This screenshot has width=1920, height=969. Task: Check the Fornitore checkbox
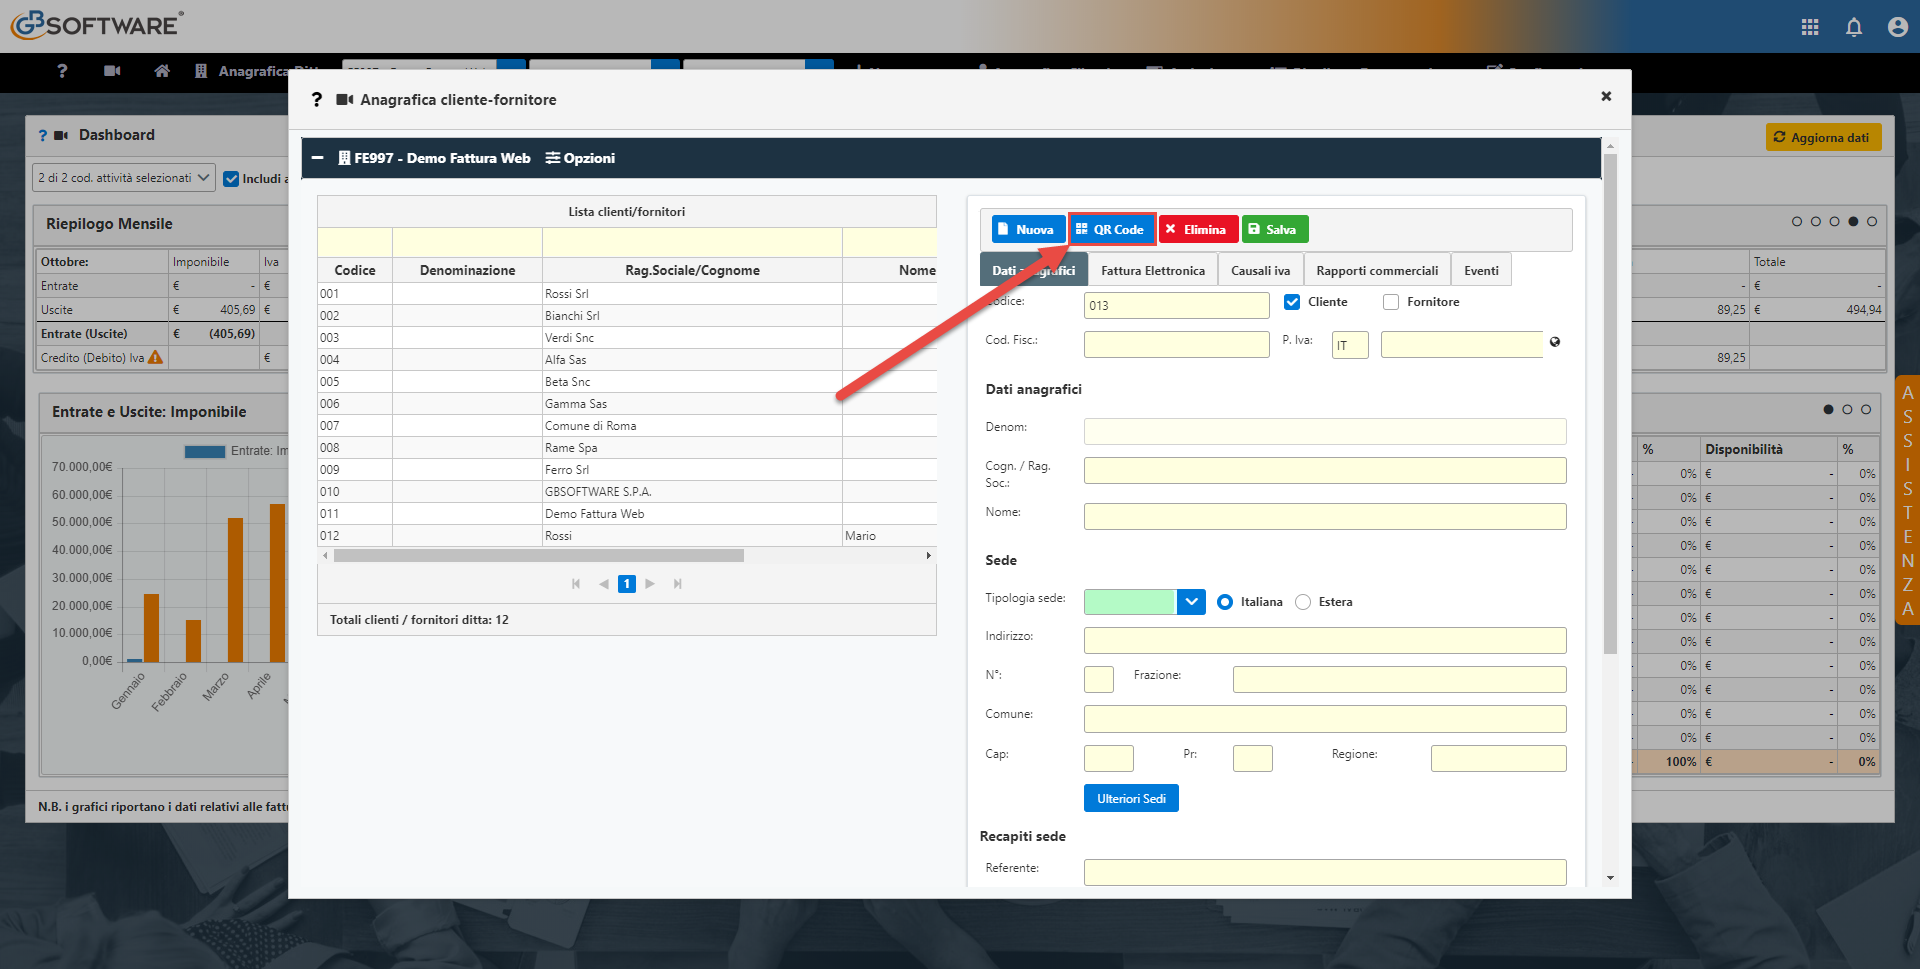pyautogui.click(x=1391, y=302)
